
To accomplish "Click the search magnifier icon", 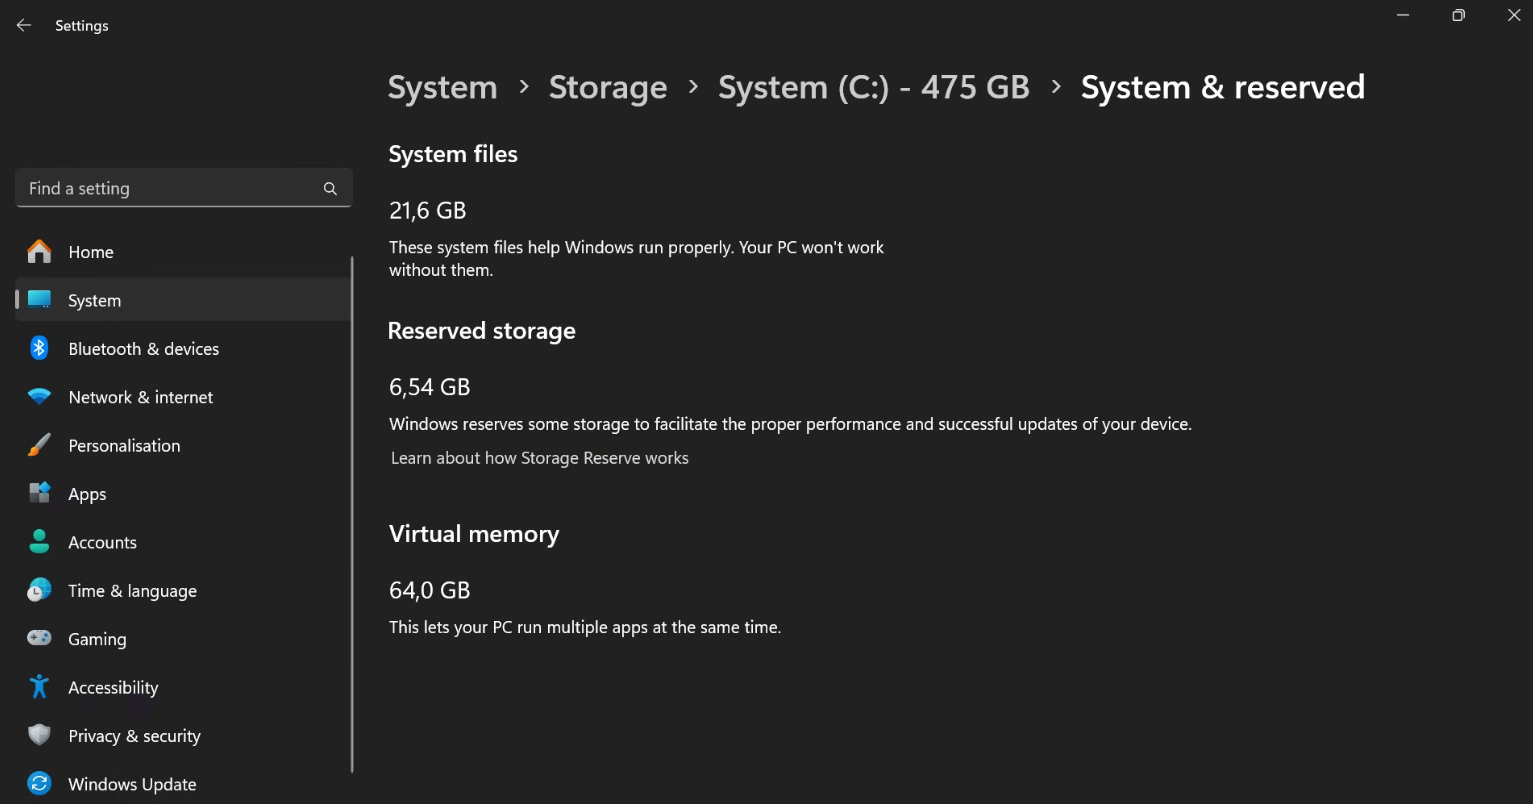I will coord(330,188).
